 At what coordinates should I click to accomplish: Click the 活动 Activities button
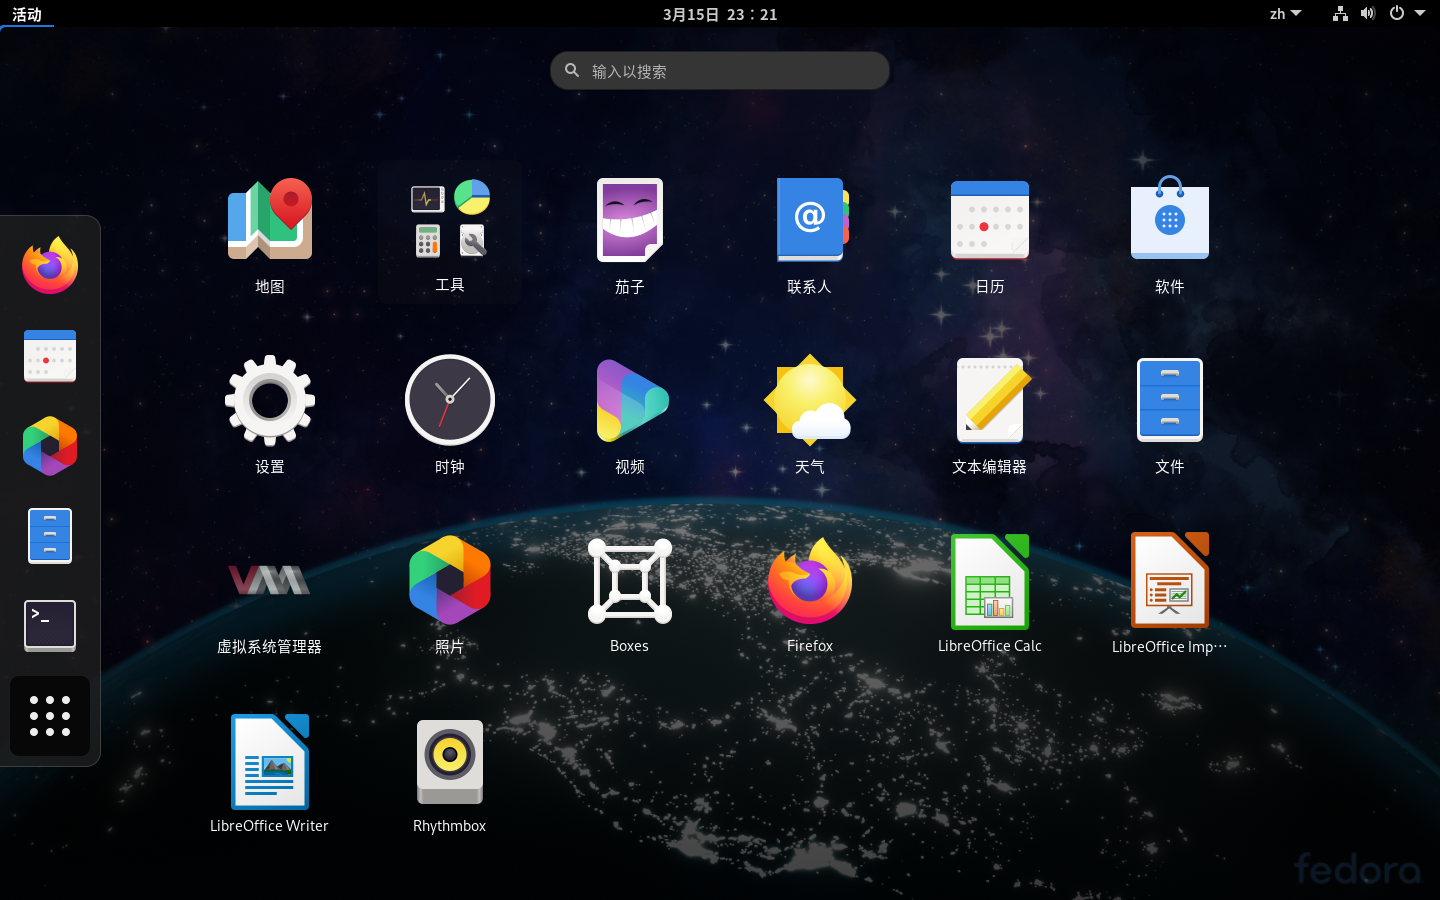pos(27,14)
